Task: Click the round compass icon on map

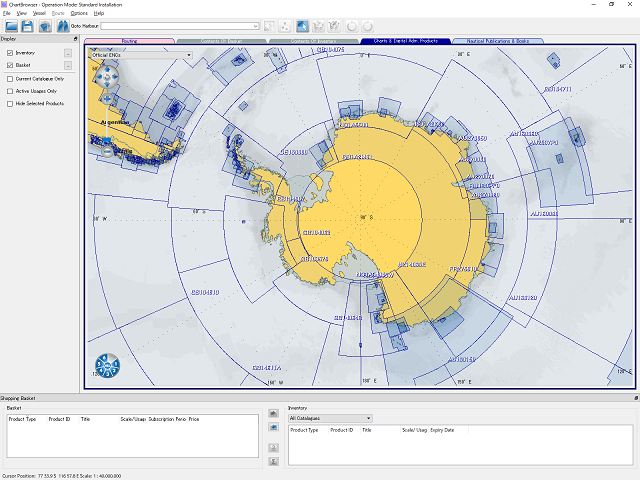Action: (107, 366)
